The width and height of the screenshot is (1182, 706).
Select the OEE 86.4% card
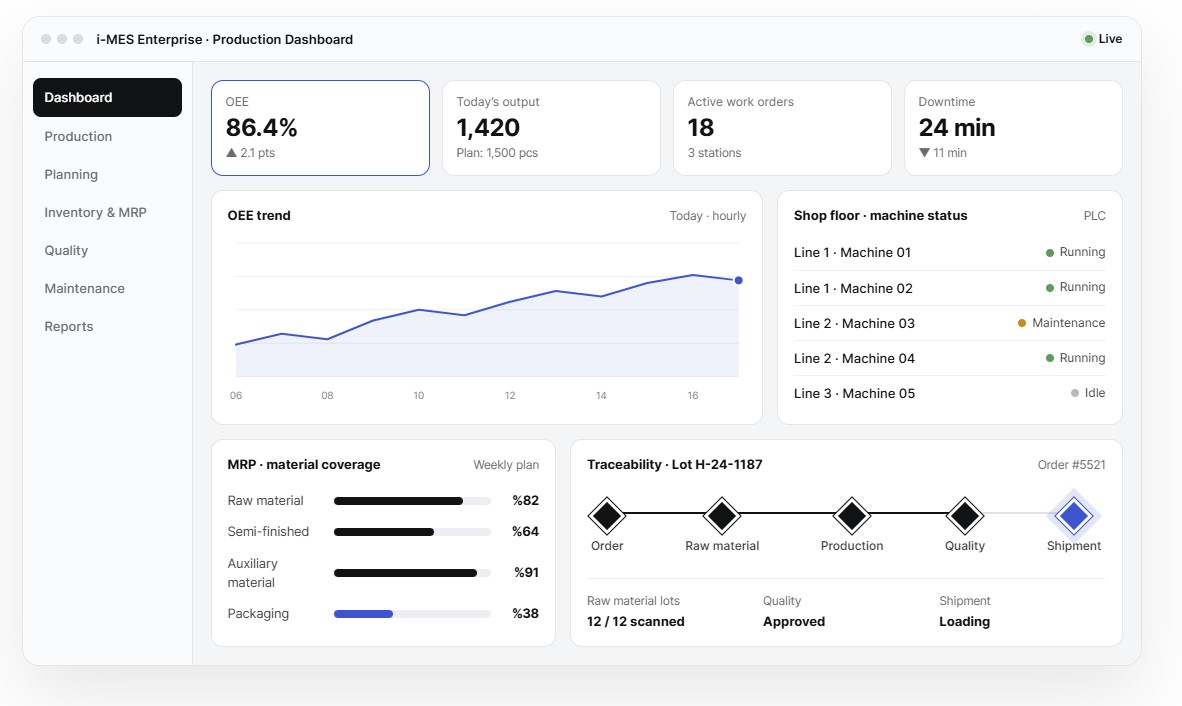320,128
